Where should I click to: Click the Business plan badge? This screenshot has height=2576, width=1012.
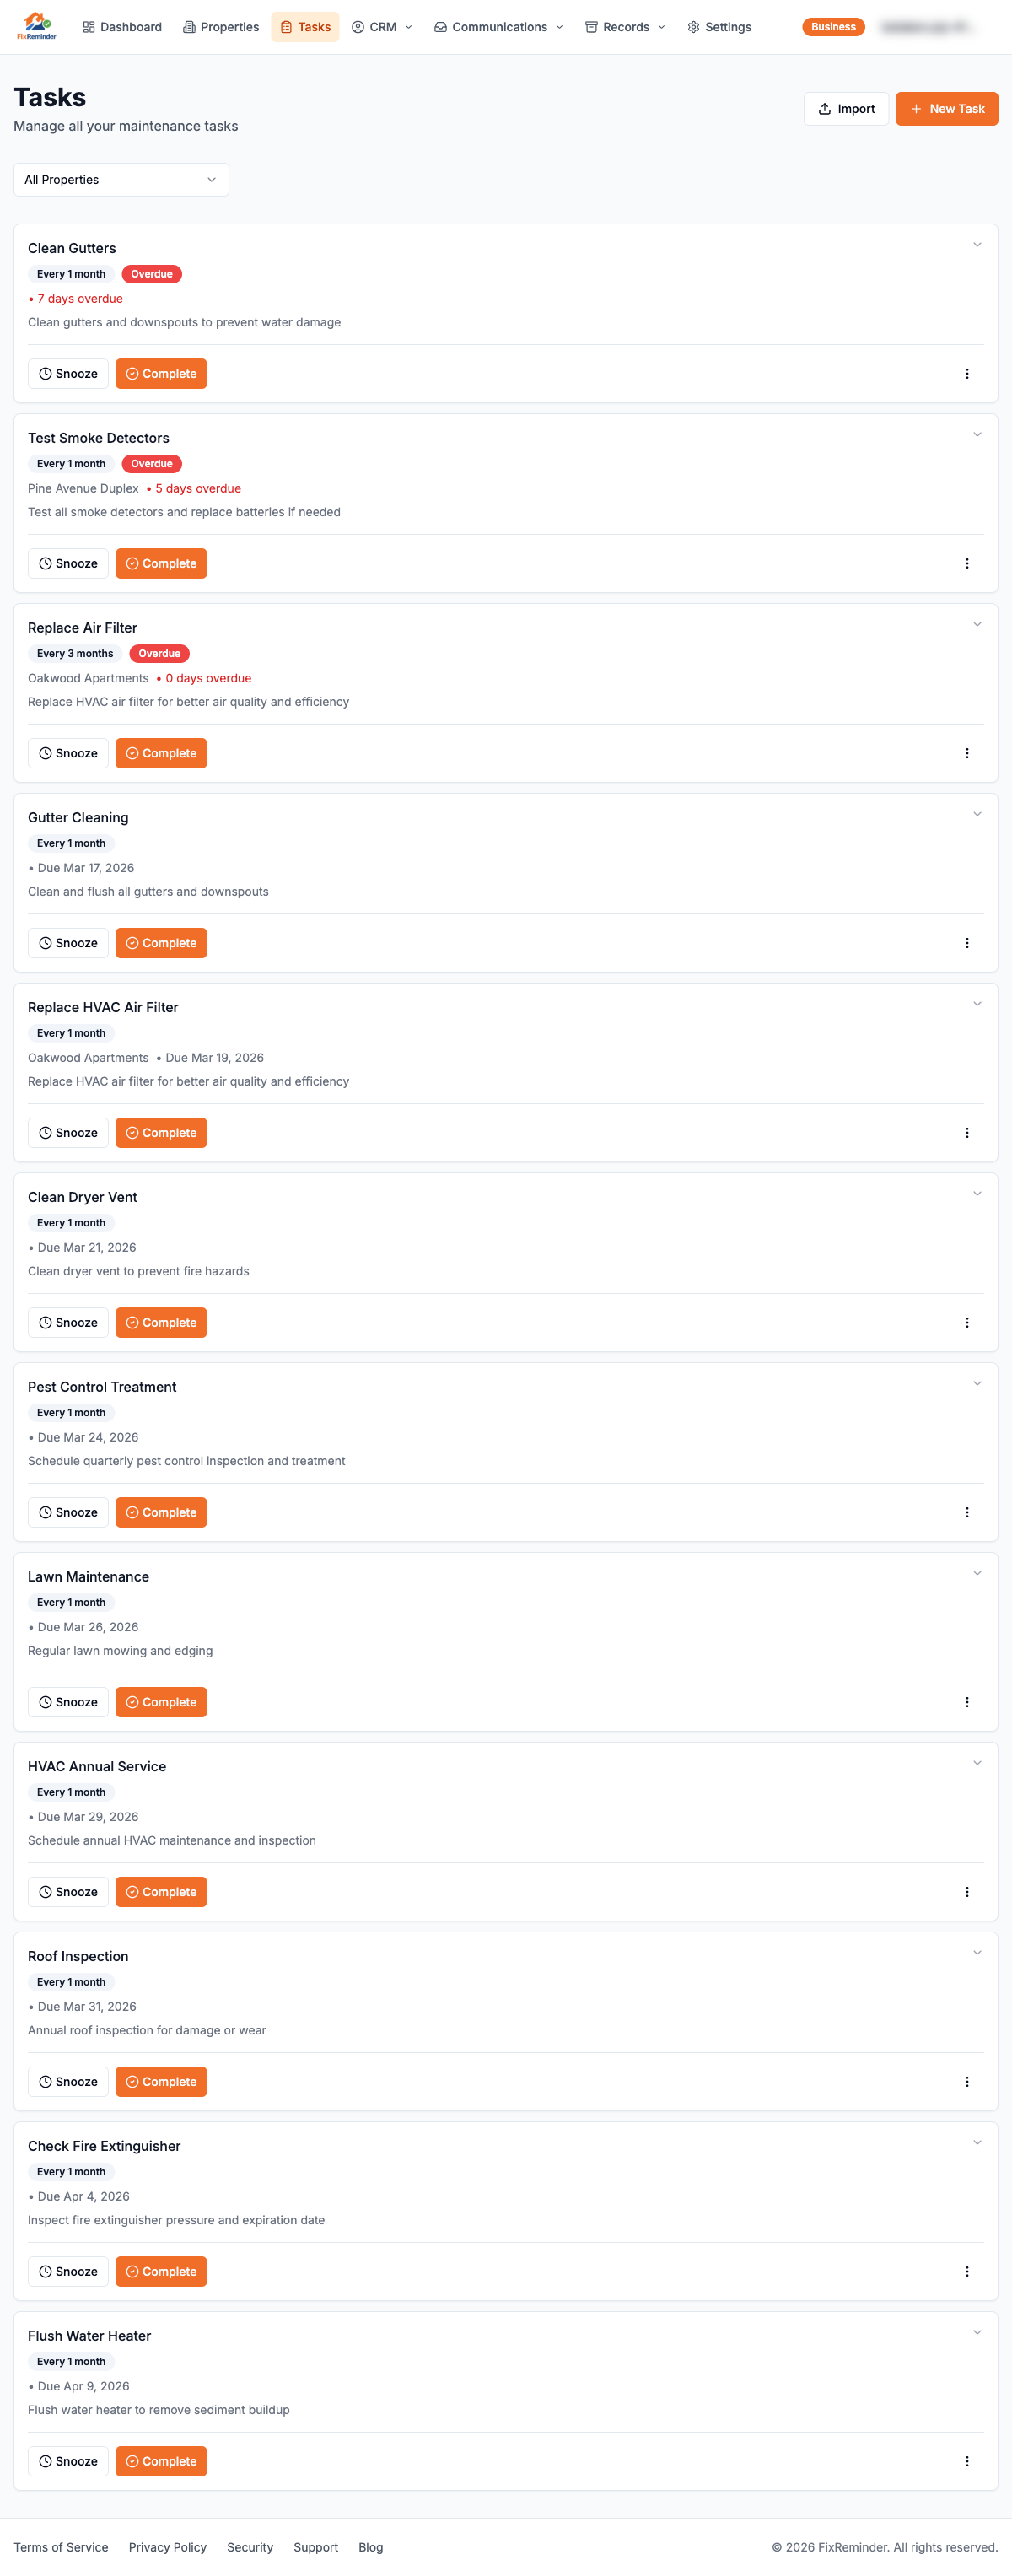tap(833, 27)
